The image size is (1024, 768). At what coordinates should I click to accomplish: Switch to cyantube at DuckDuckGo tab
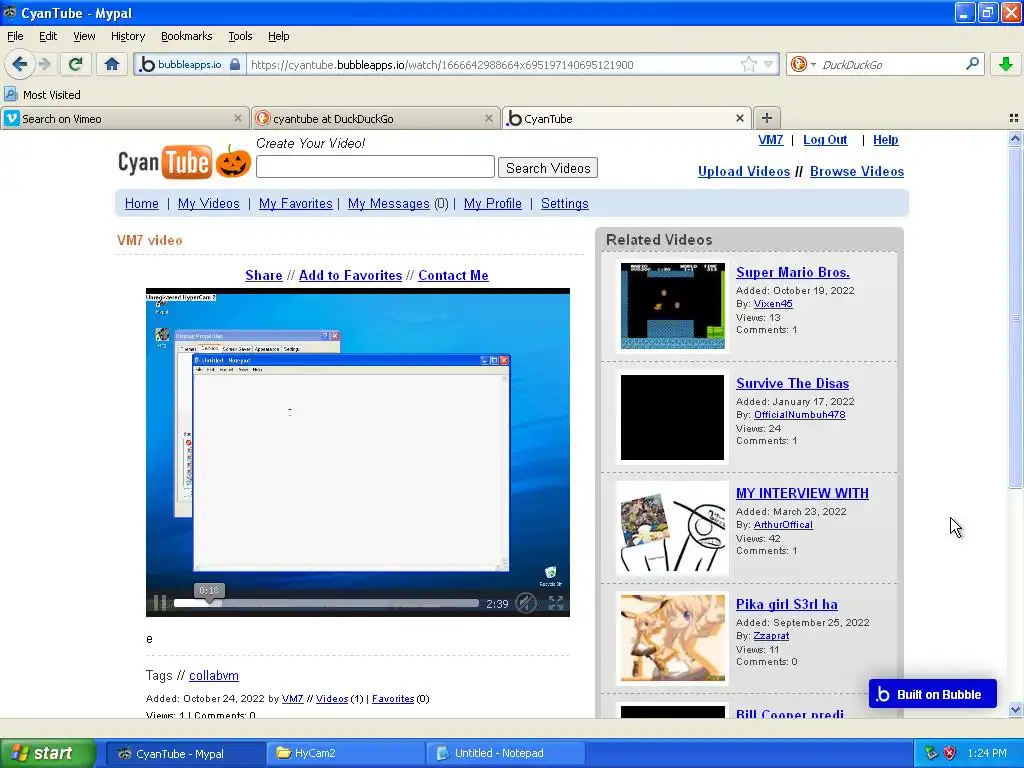point(375,118)
